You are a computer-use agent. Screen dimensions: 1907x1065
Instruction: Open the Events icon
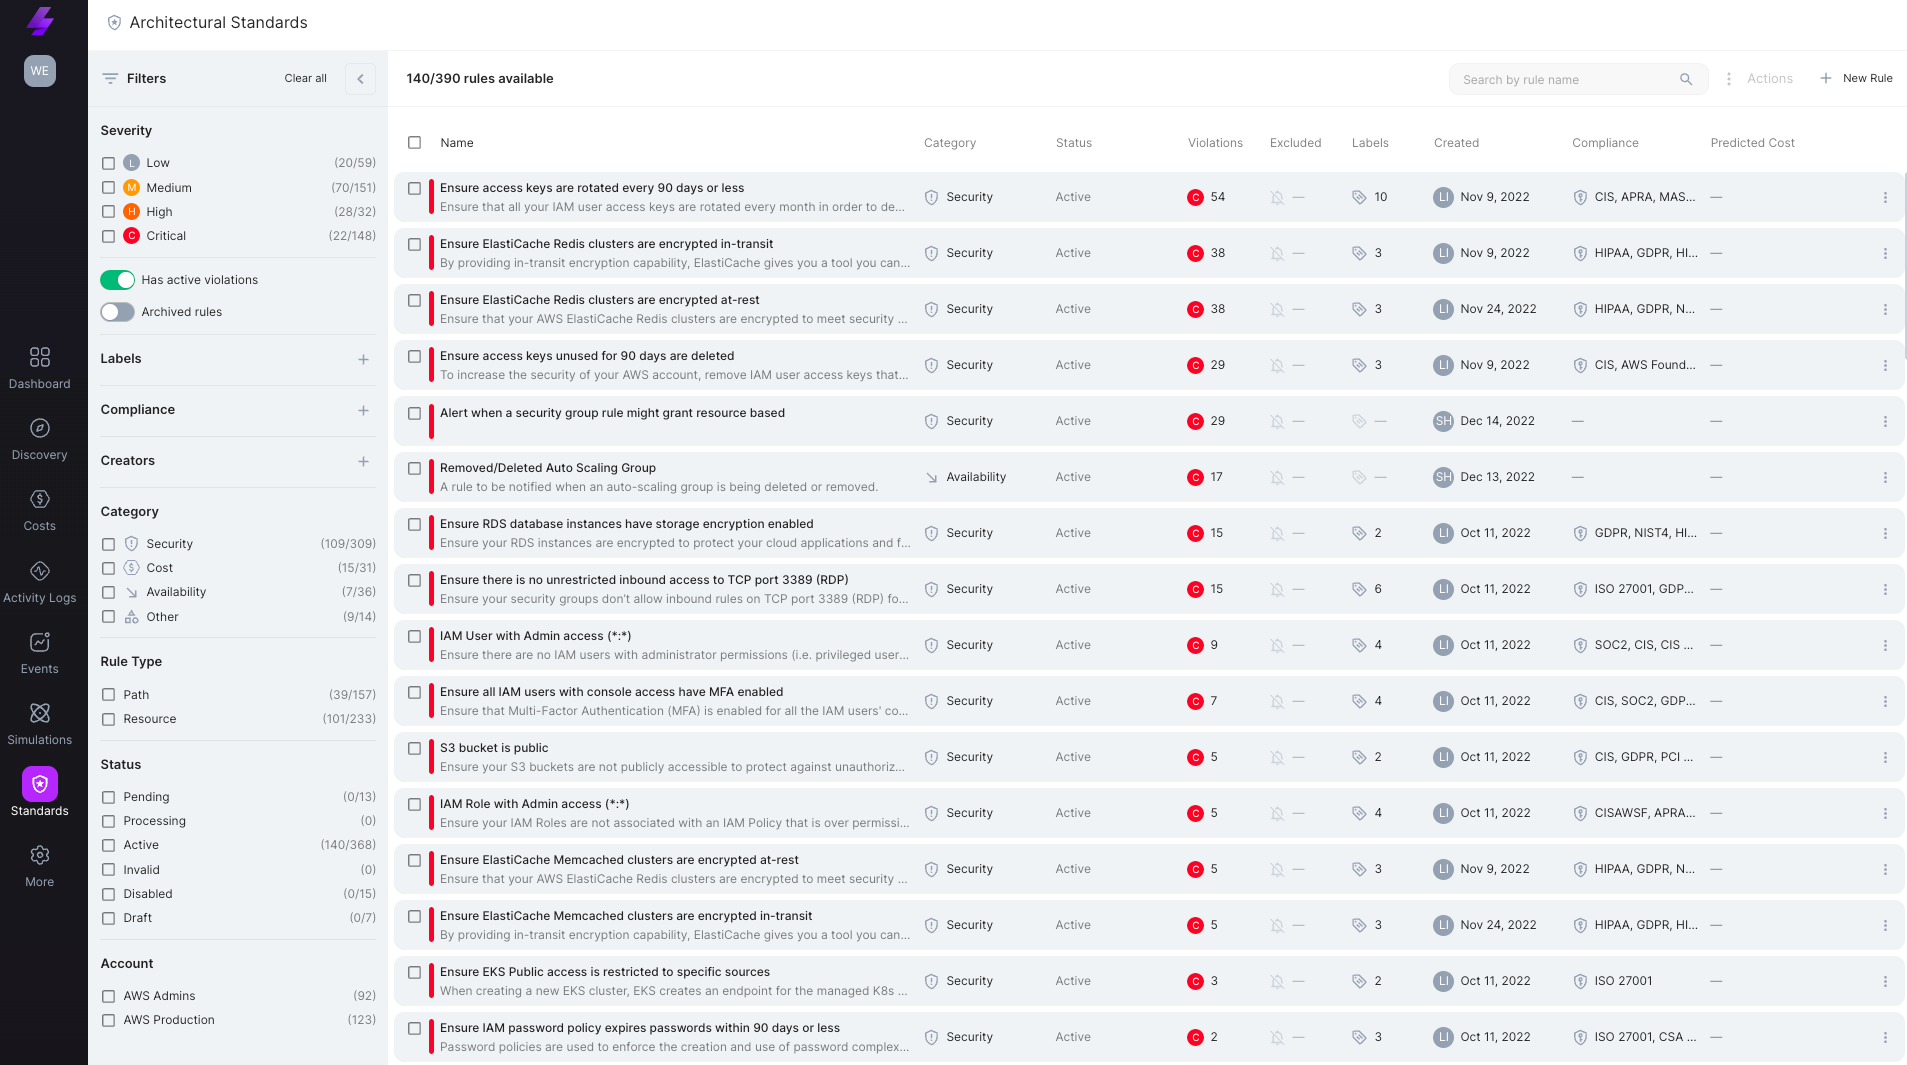[40, 642]
